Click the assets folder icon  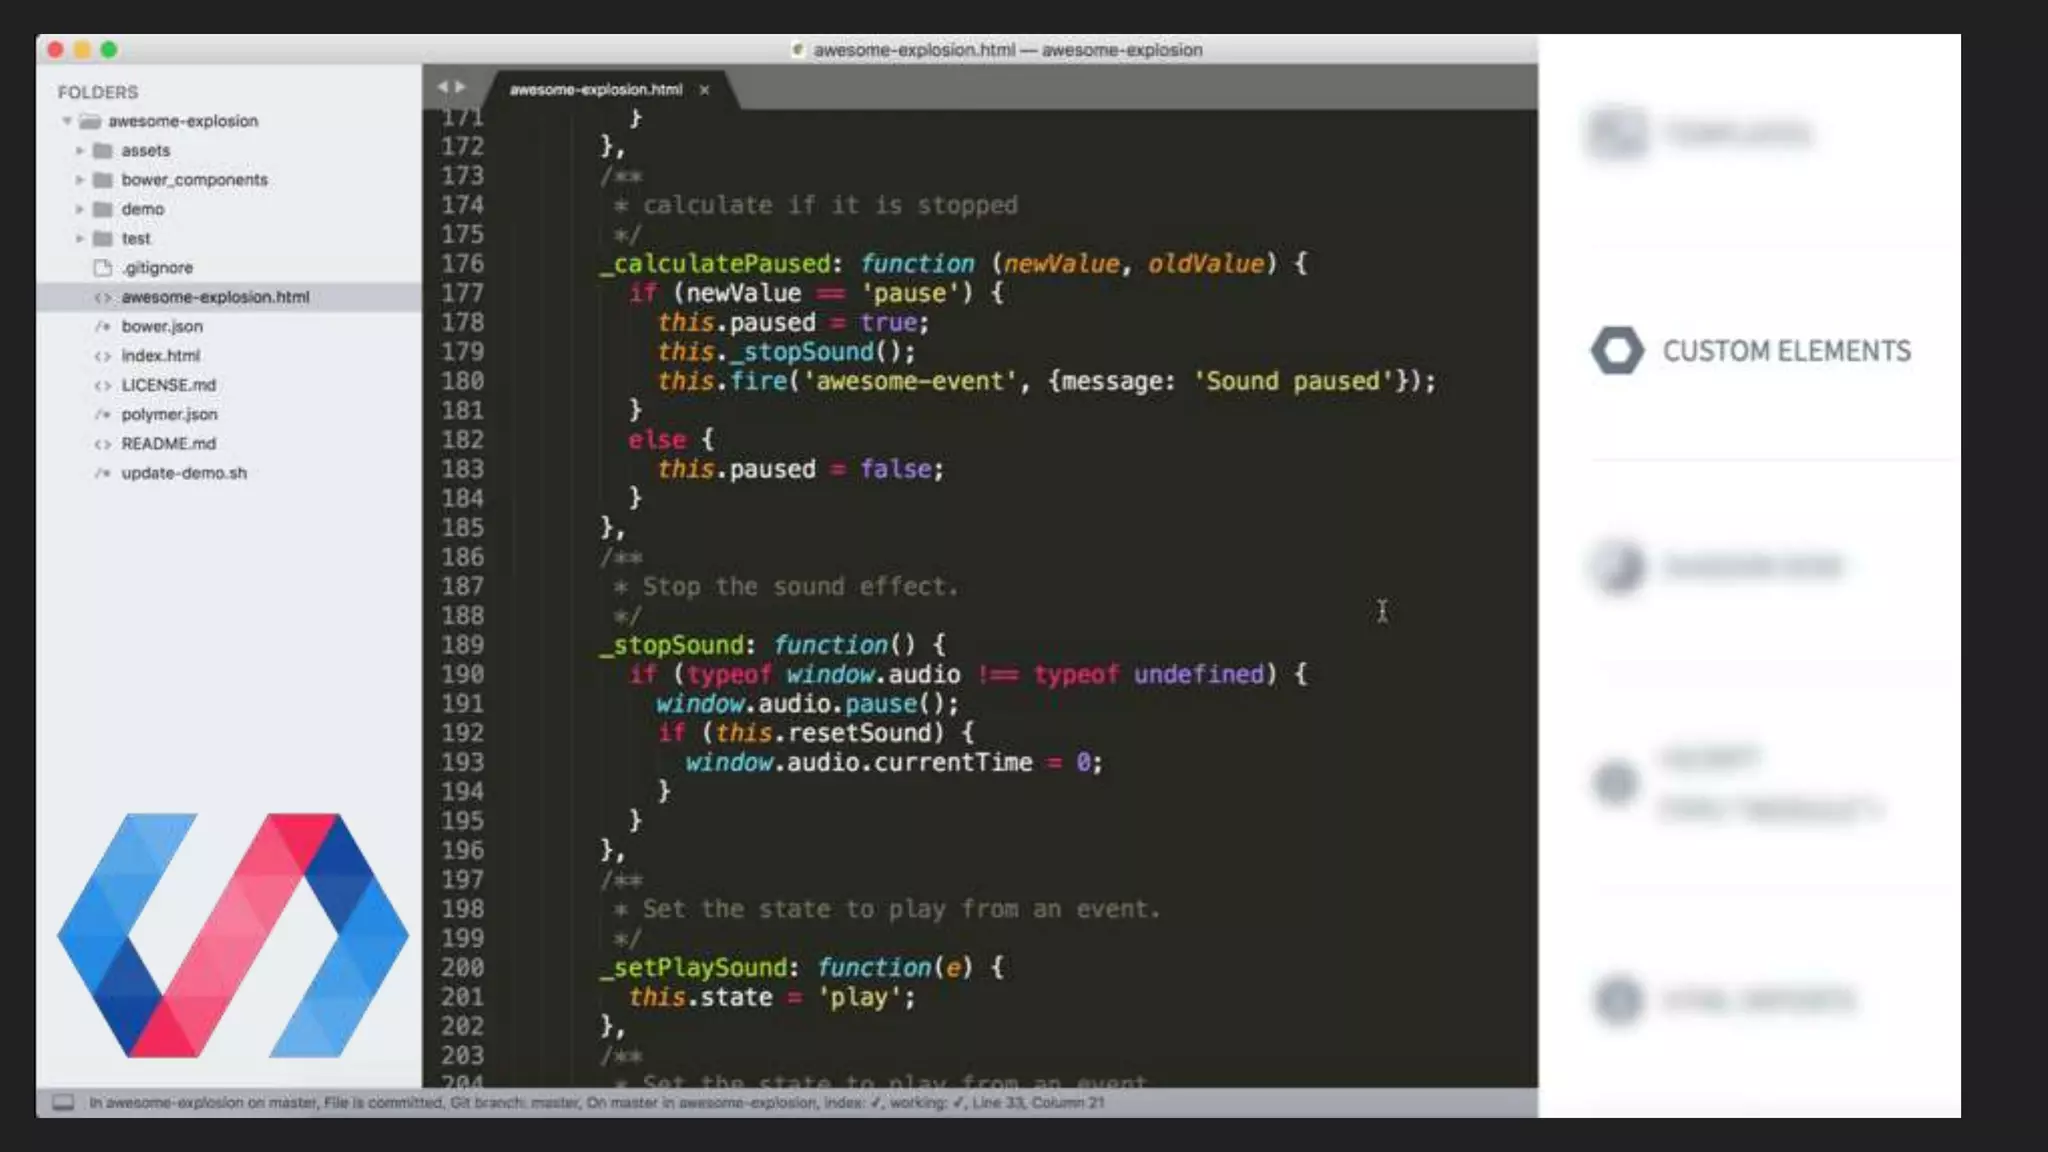[x=102, y=150]
